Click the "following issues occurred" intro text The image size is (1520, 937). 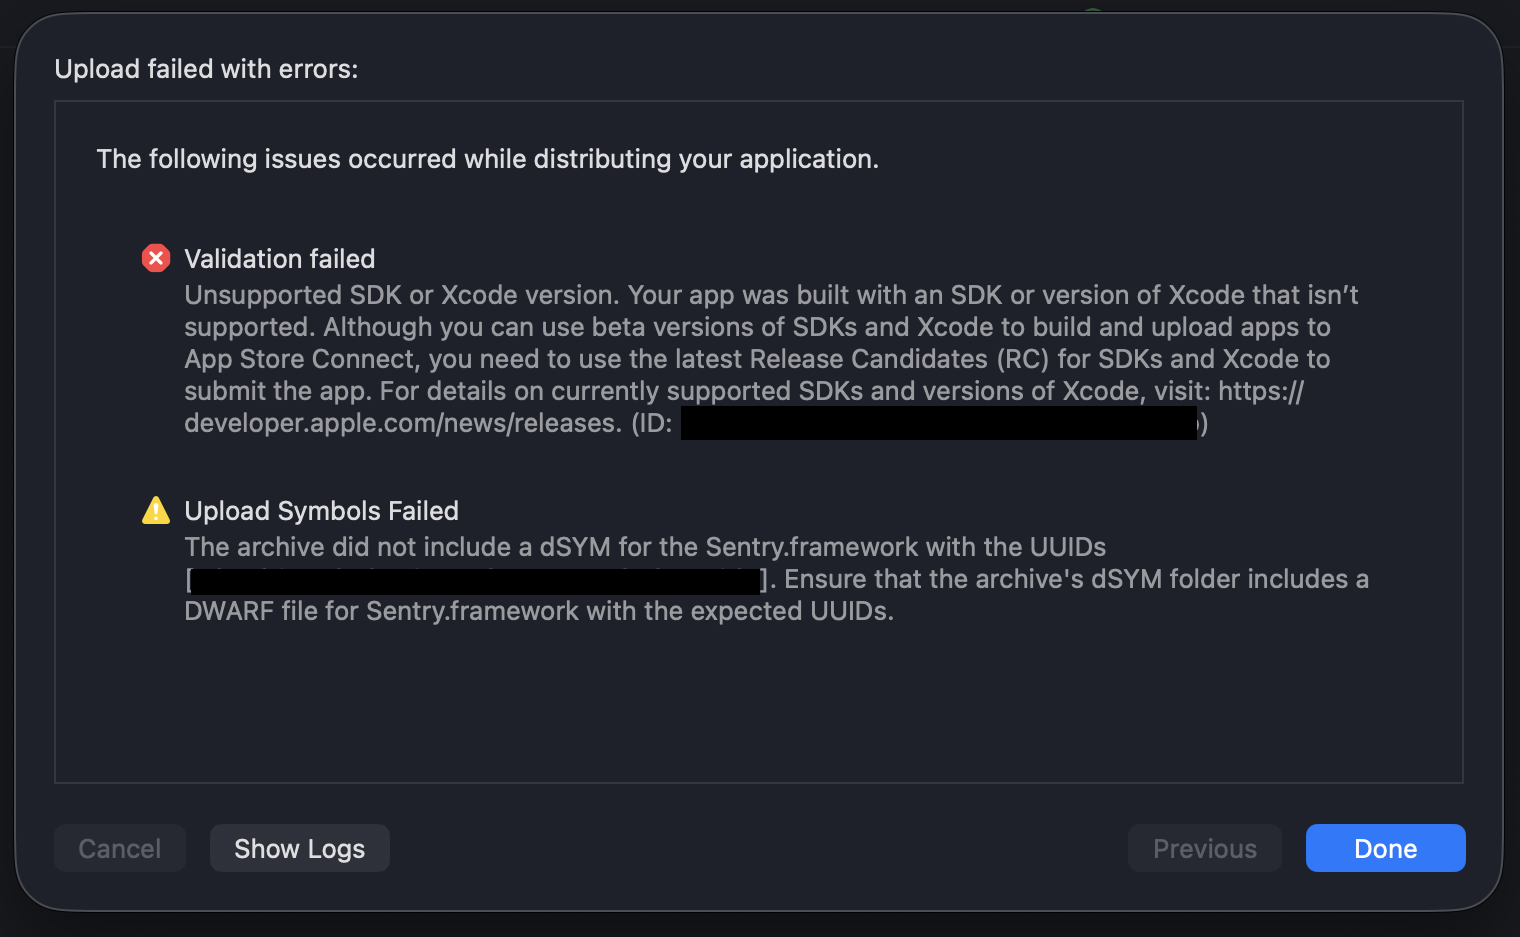pos(487,159)
